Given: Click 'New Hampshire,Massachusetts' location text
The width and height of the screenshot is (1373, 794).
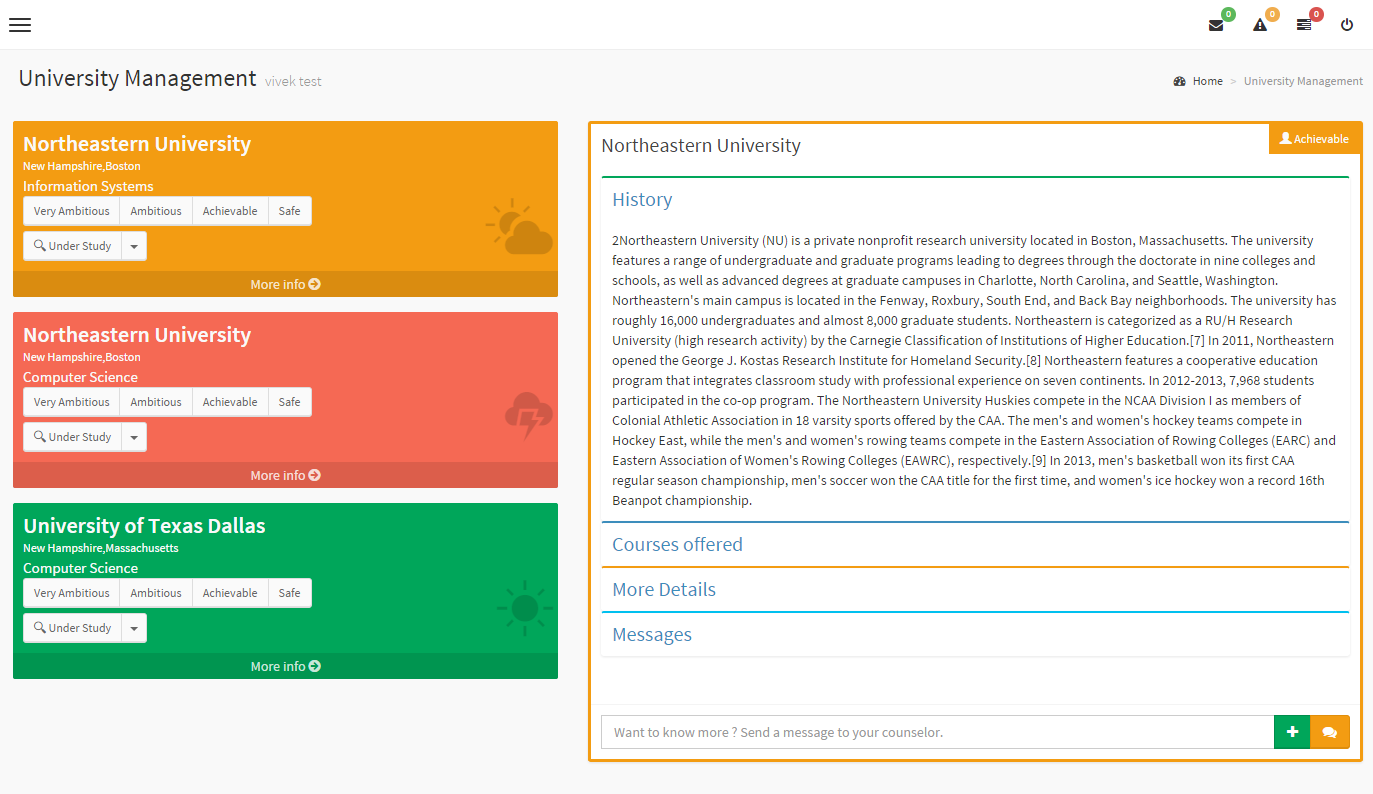Looking at the screenshot, I should [101, 548].
